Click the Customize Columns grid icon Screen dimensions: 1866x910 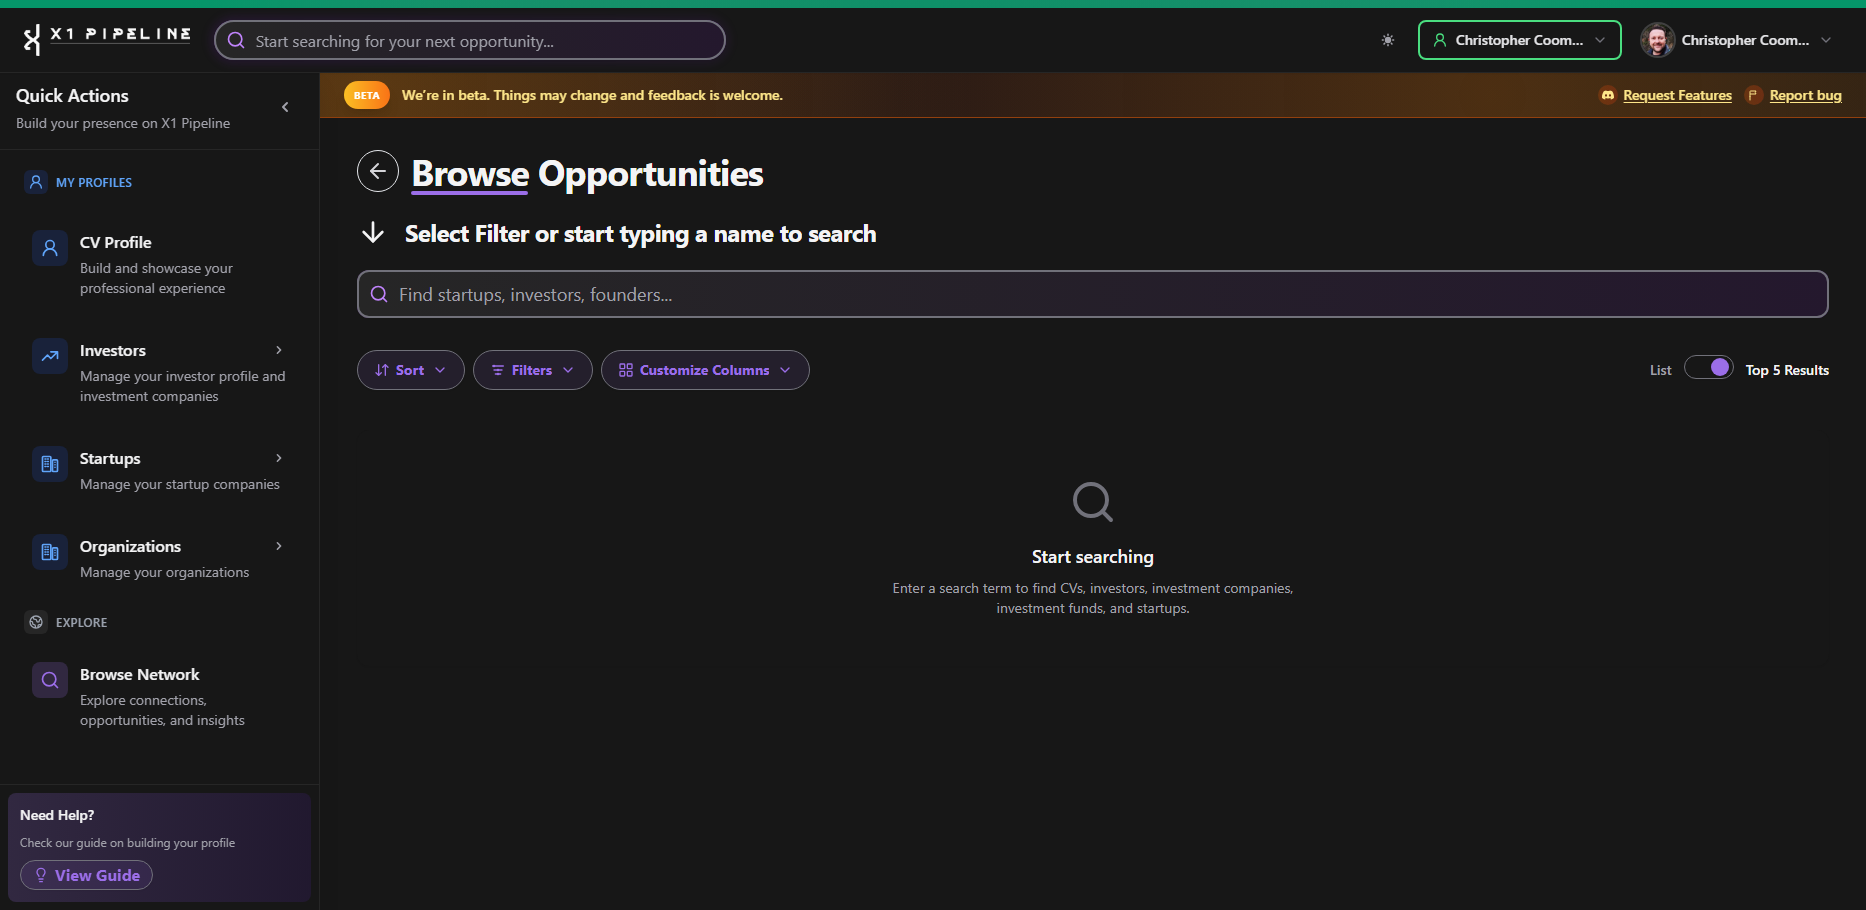(626, 370)
